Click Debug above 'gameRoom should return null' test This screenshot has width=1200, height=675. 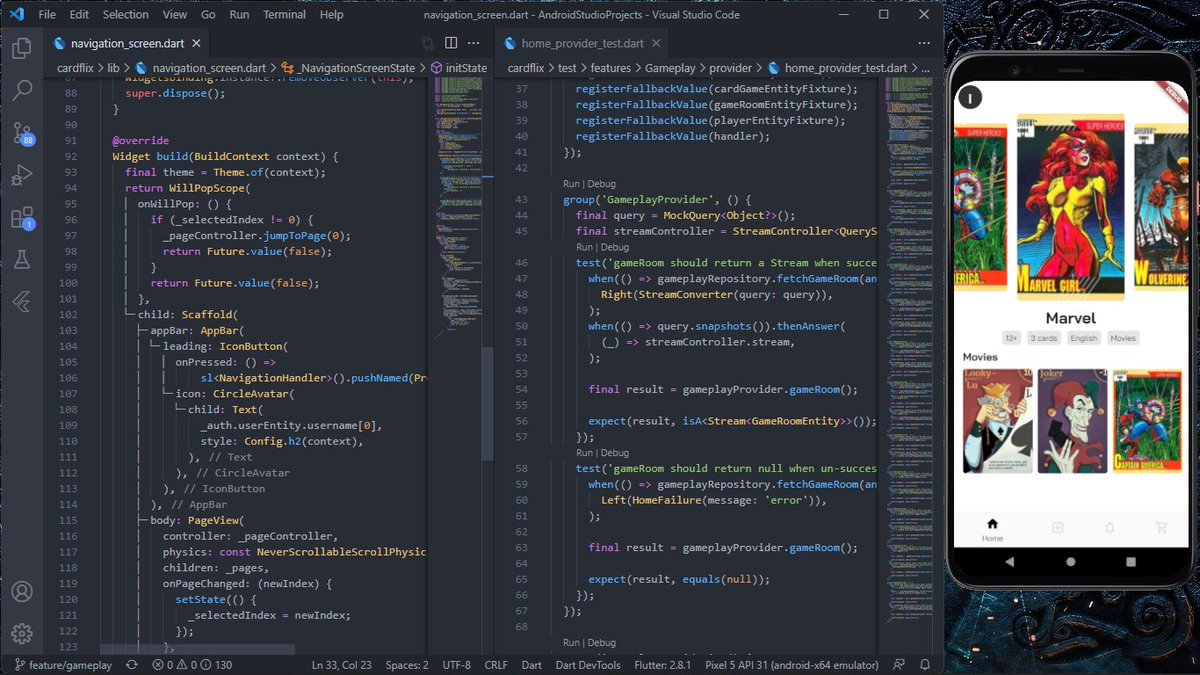(x=615, y=452)
